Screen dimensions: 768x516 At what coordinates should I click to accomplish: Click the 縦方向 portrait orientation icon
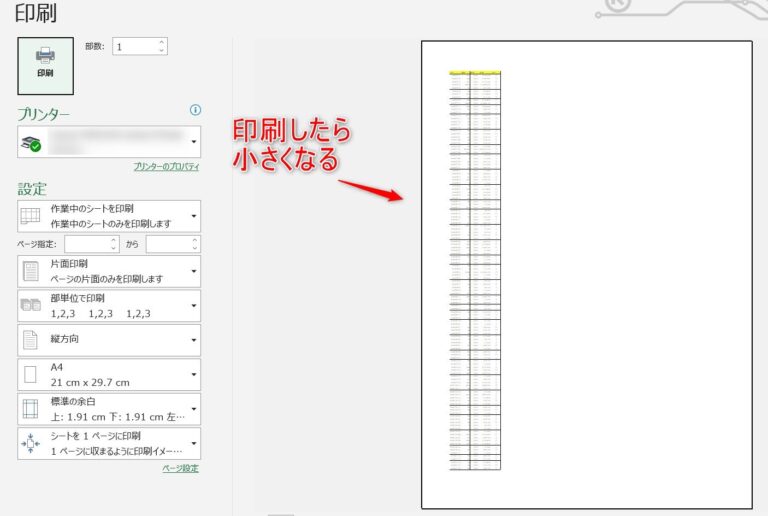point(30,340)
